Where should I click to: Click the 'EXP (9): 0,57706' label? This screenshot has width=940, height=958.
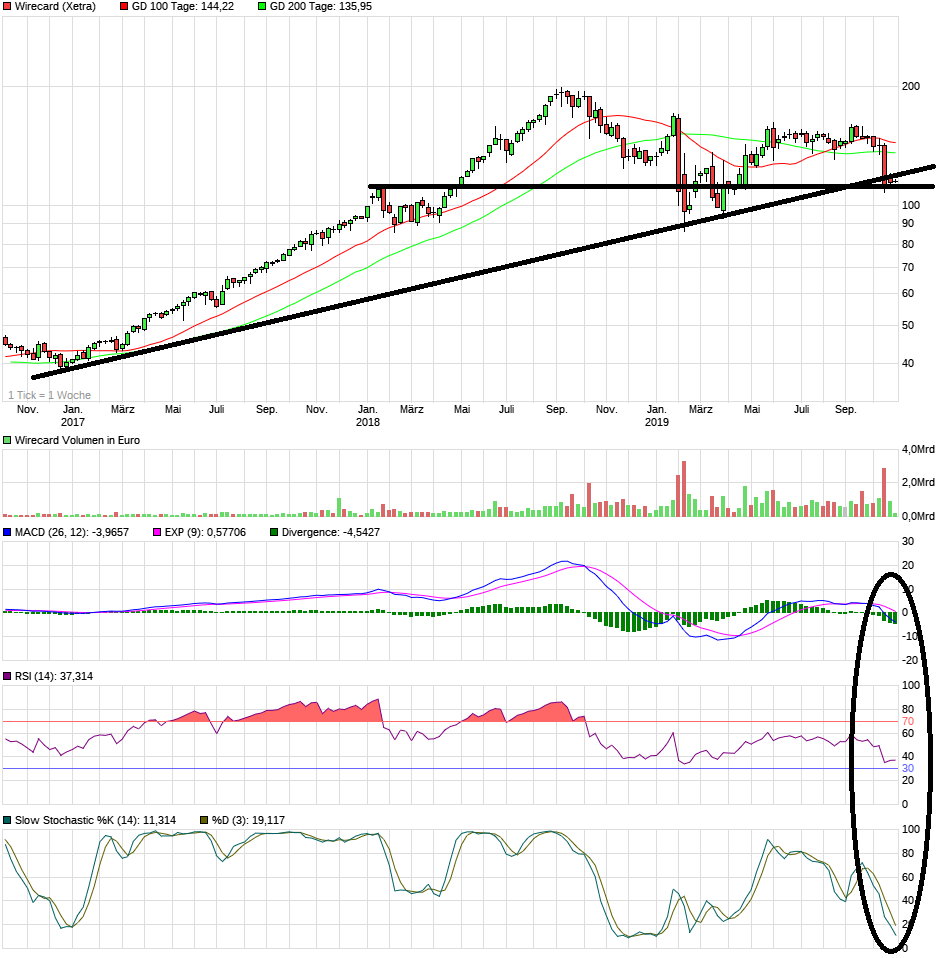tap(205, 533)
